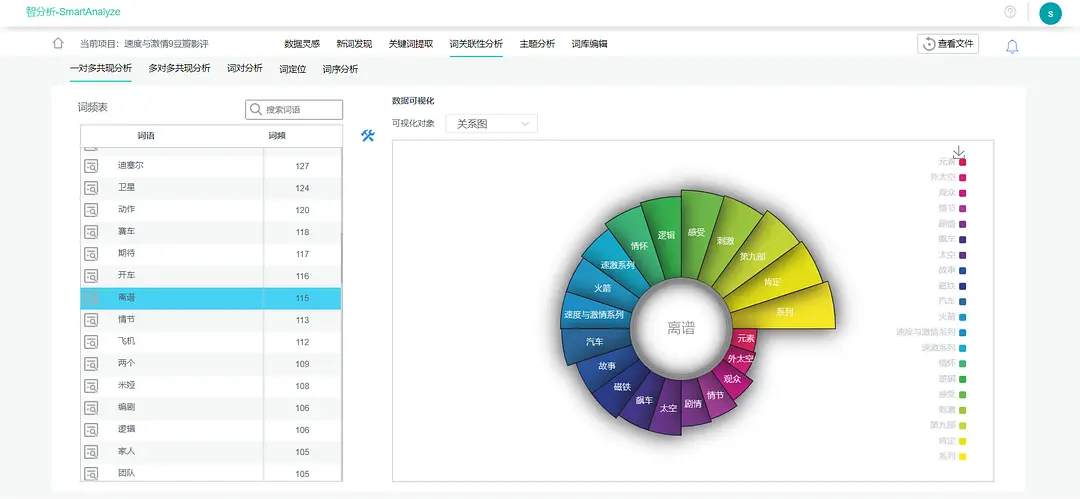Toggle the 观众 legend entry
1080x499 pixels.
952,193
